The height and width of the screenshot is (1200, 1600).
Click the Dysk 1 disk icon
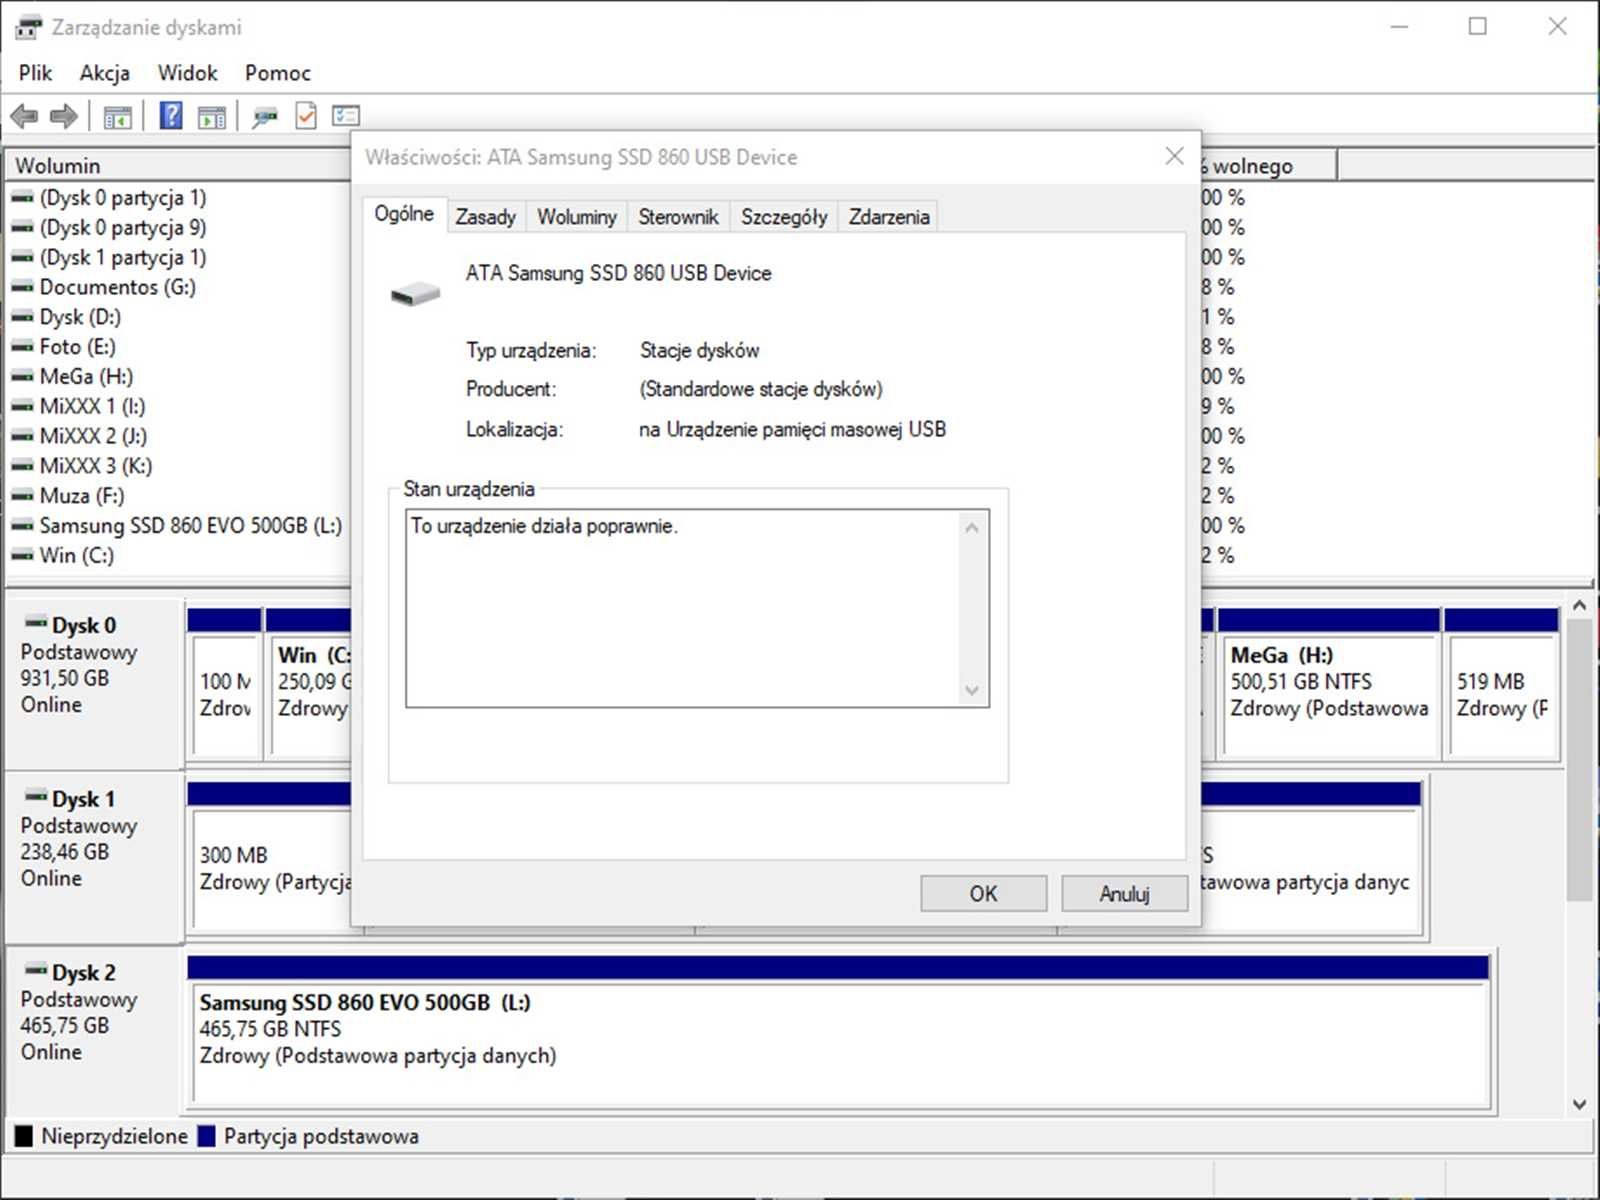36,797
